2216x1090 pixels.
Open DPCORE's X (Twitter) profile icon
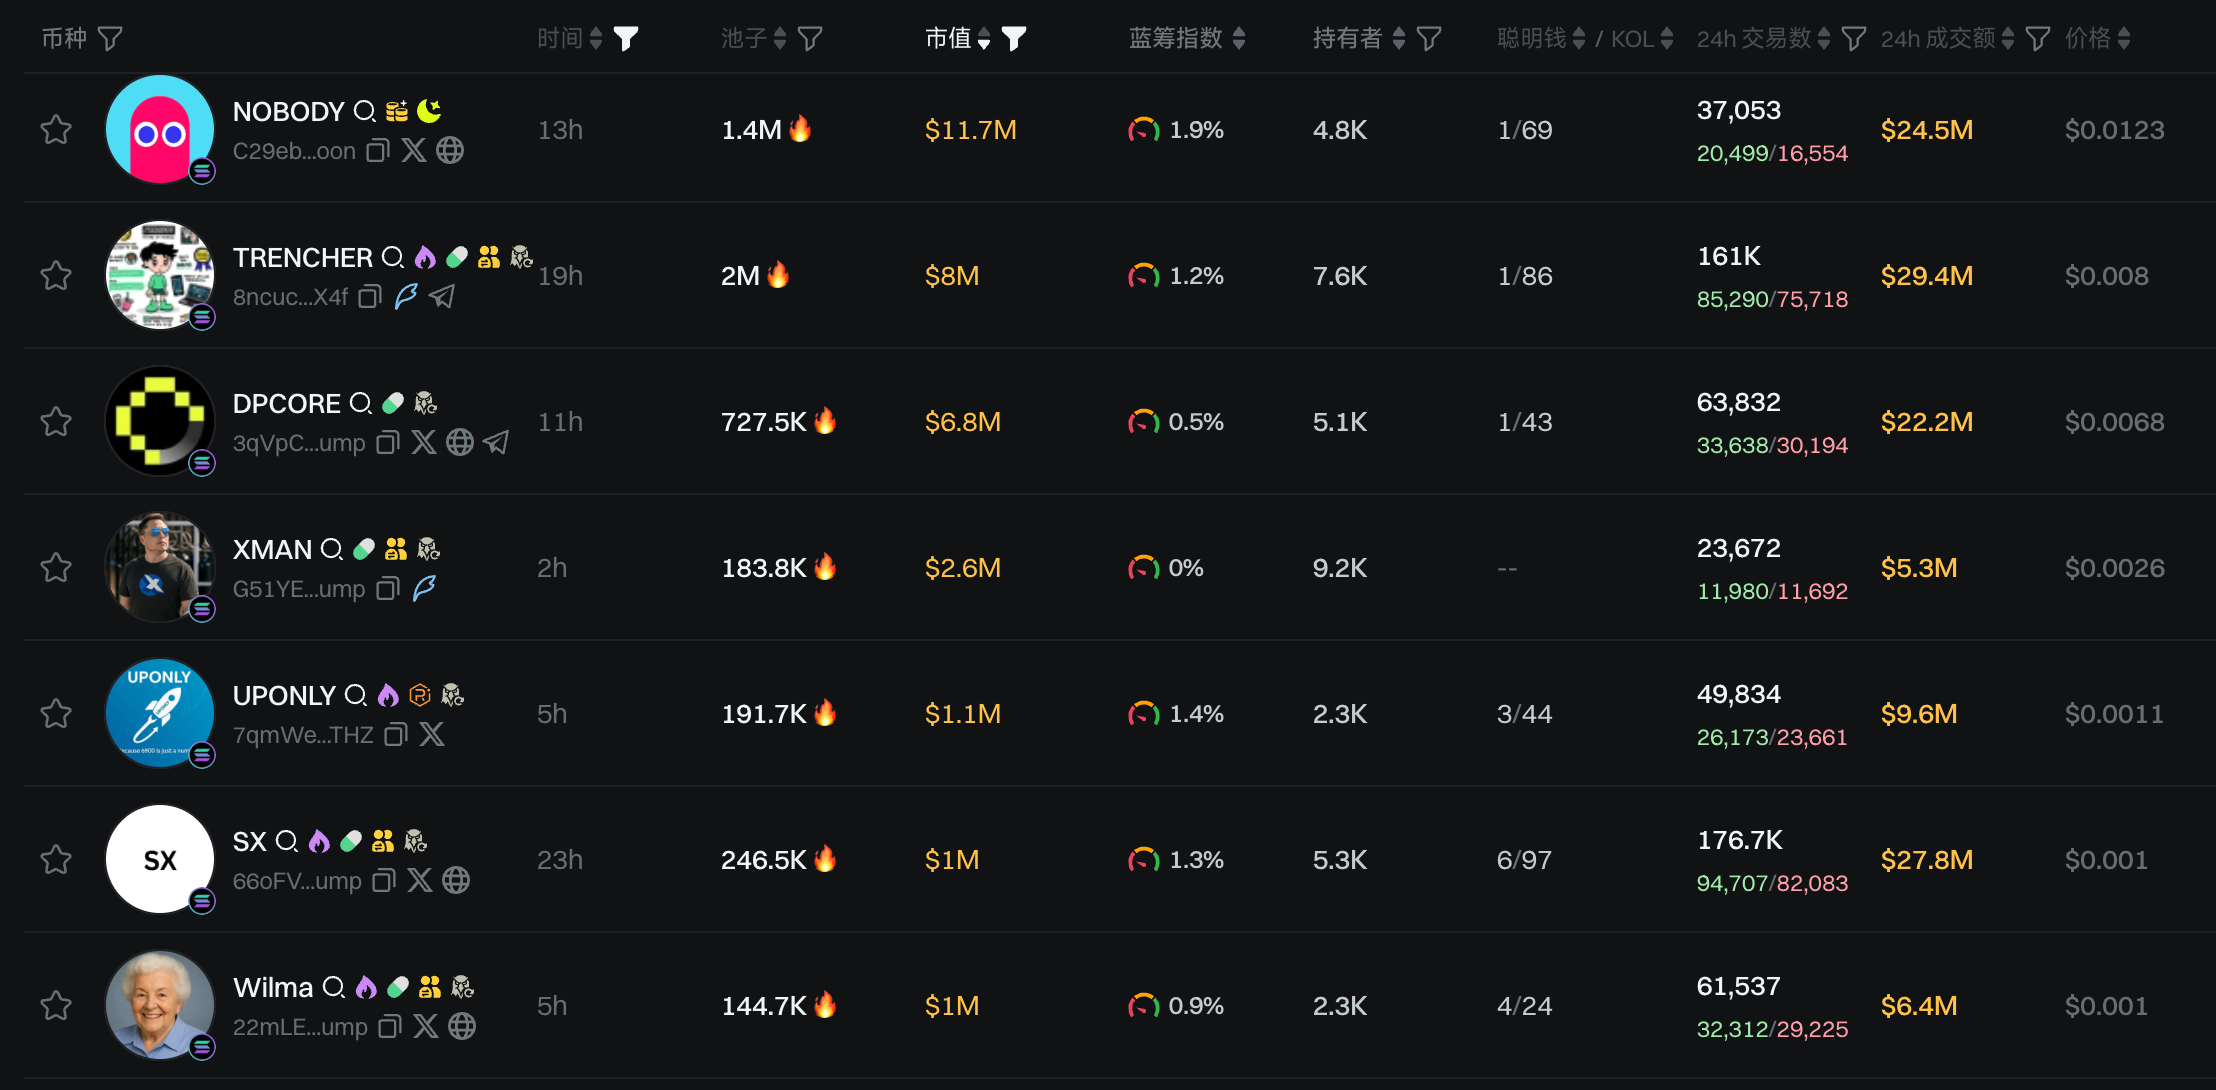[x=424, y=443]
